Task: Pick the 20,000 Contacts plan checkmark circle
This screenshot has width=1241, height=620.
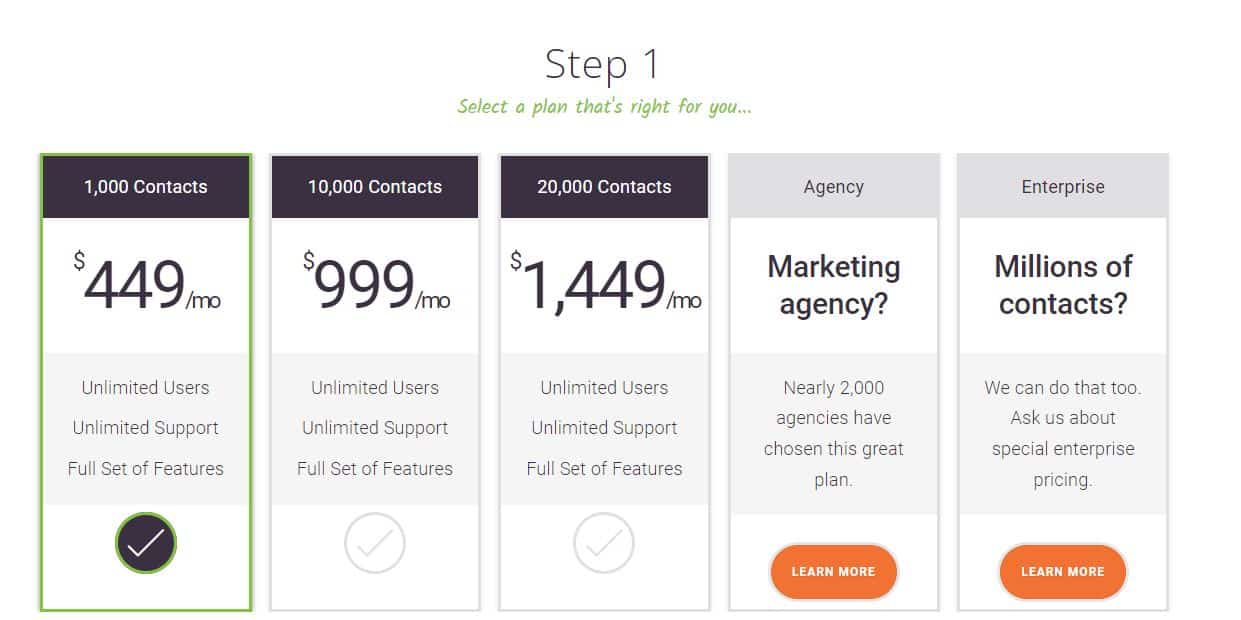Action: (x=604, y=543)
